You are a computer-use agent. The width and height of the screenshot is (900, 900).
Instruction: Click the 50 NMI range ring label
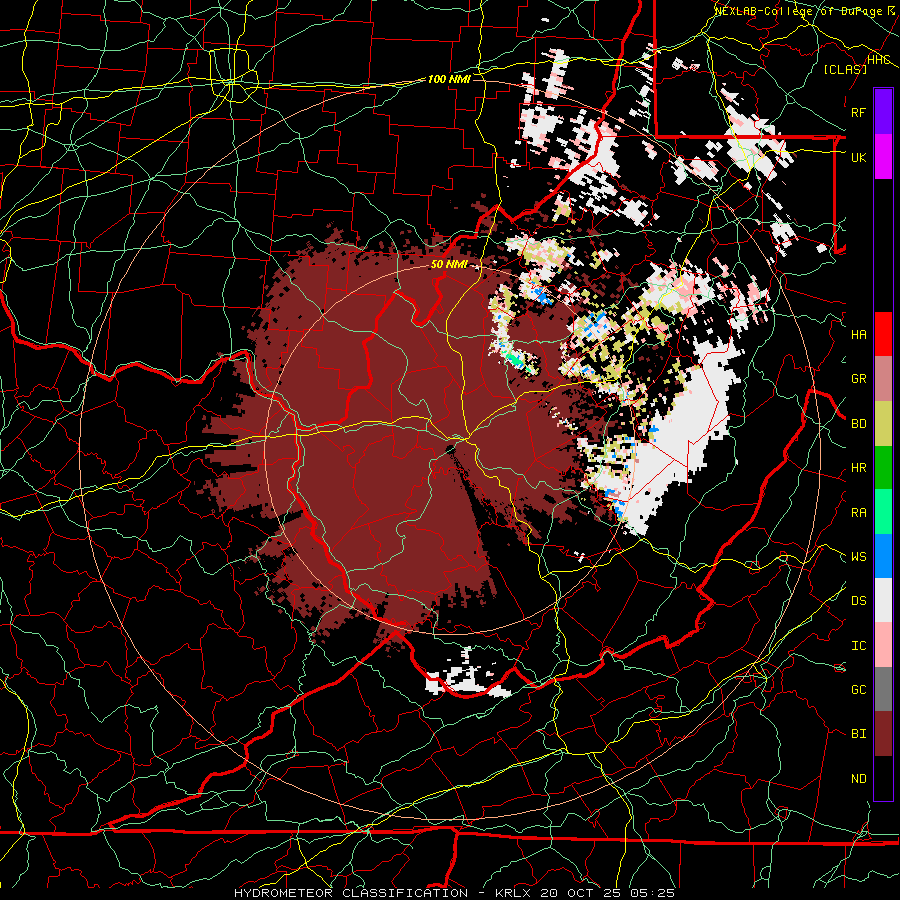449,265
